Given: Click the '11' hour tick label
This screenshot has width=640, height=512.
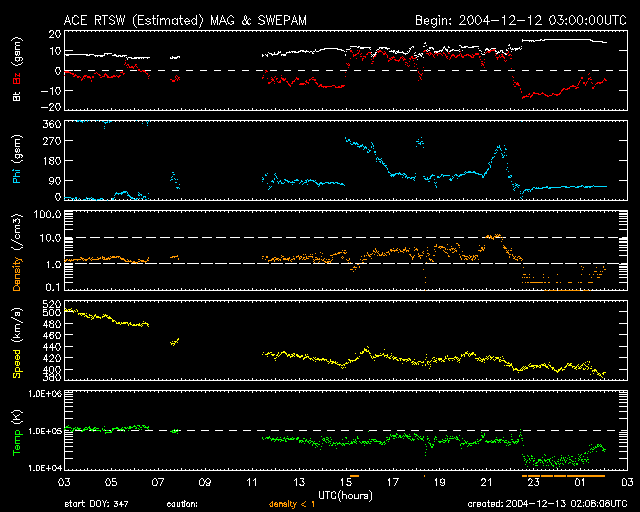Looking at the screenshot, I should point(252,483).
